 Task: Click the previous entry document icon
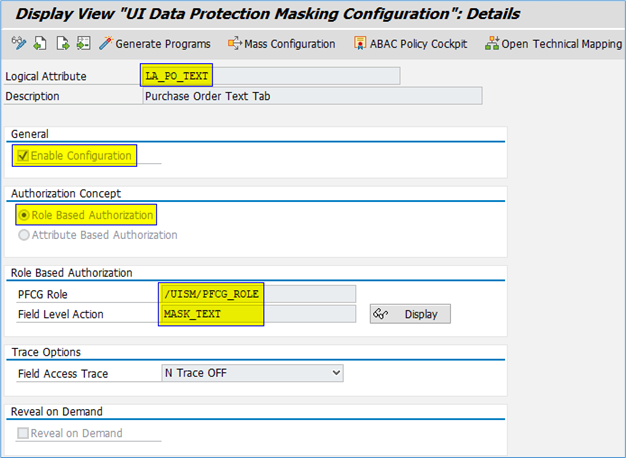point(40,43)
